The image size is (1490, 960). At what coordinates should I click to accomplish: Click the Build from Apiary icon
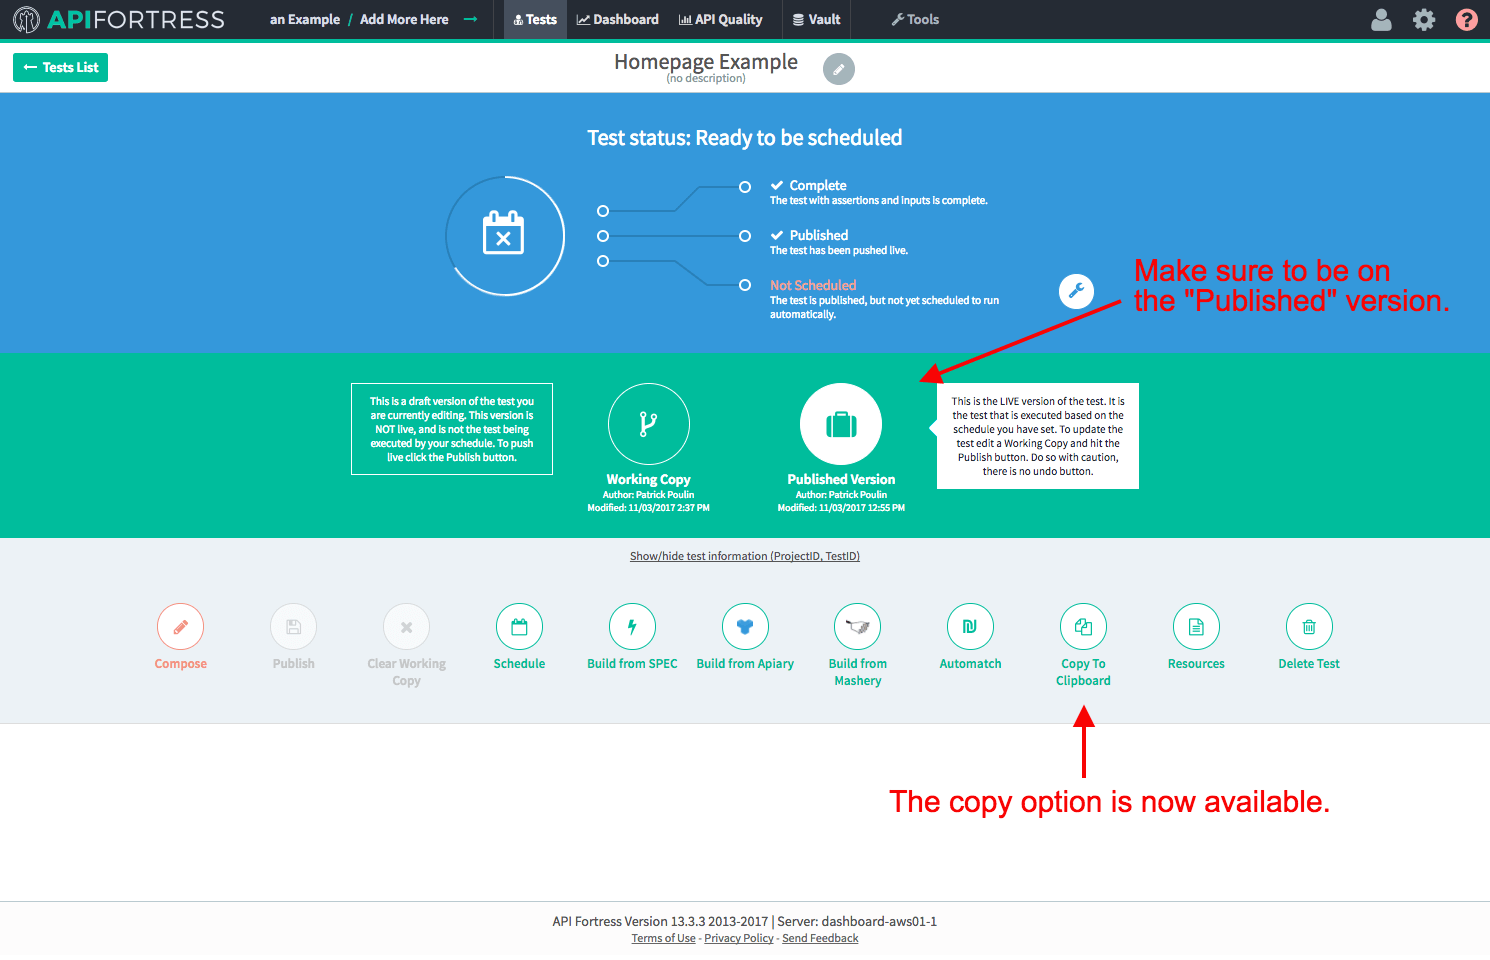tap(745, 627)
